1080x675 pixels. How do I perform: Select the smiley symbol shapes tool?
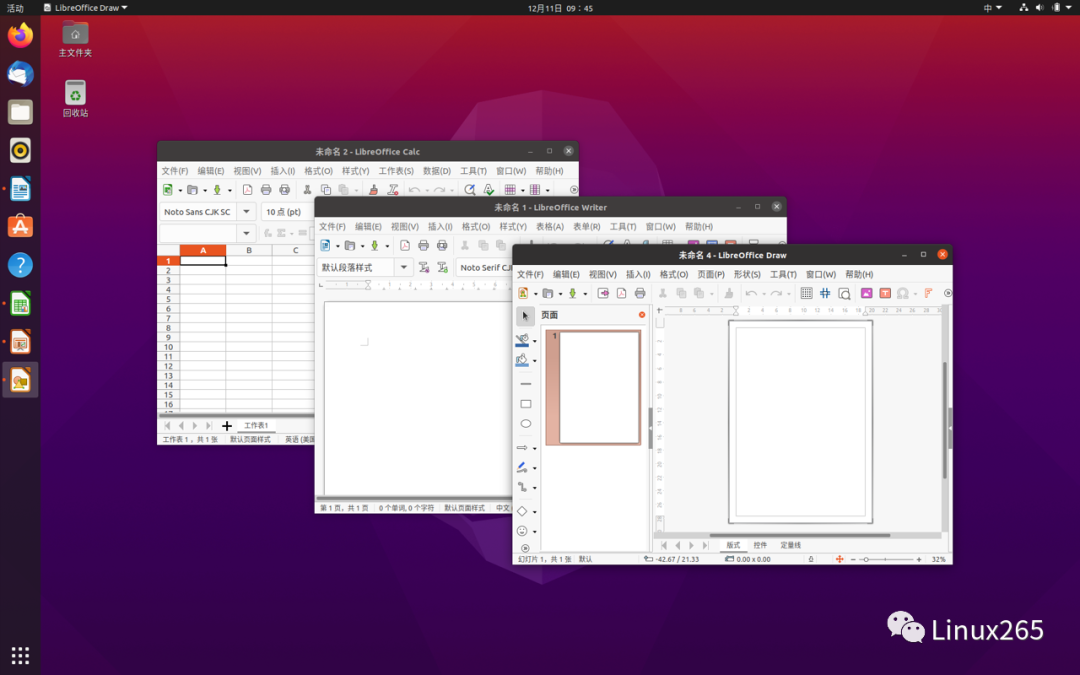[522, 531]
